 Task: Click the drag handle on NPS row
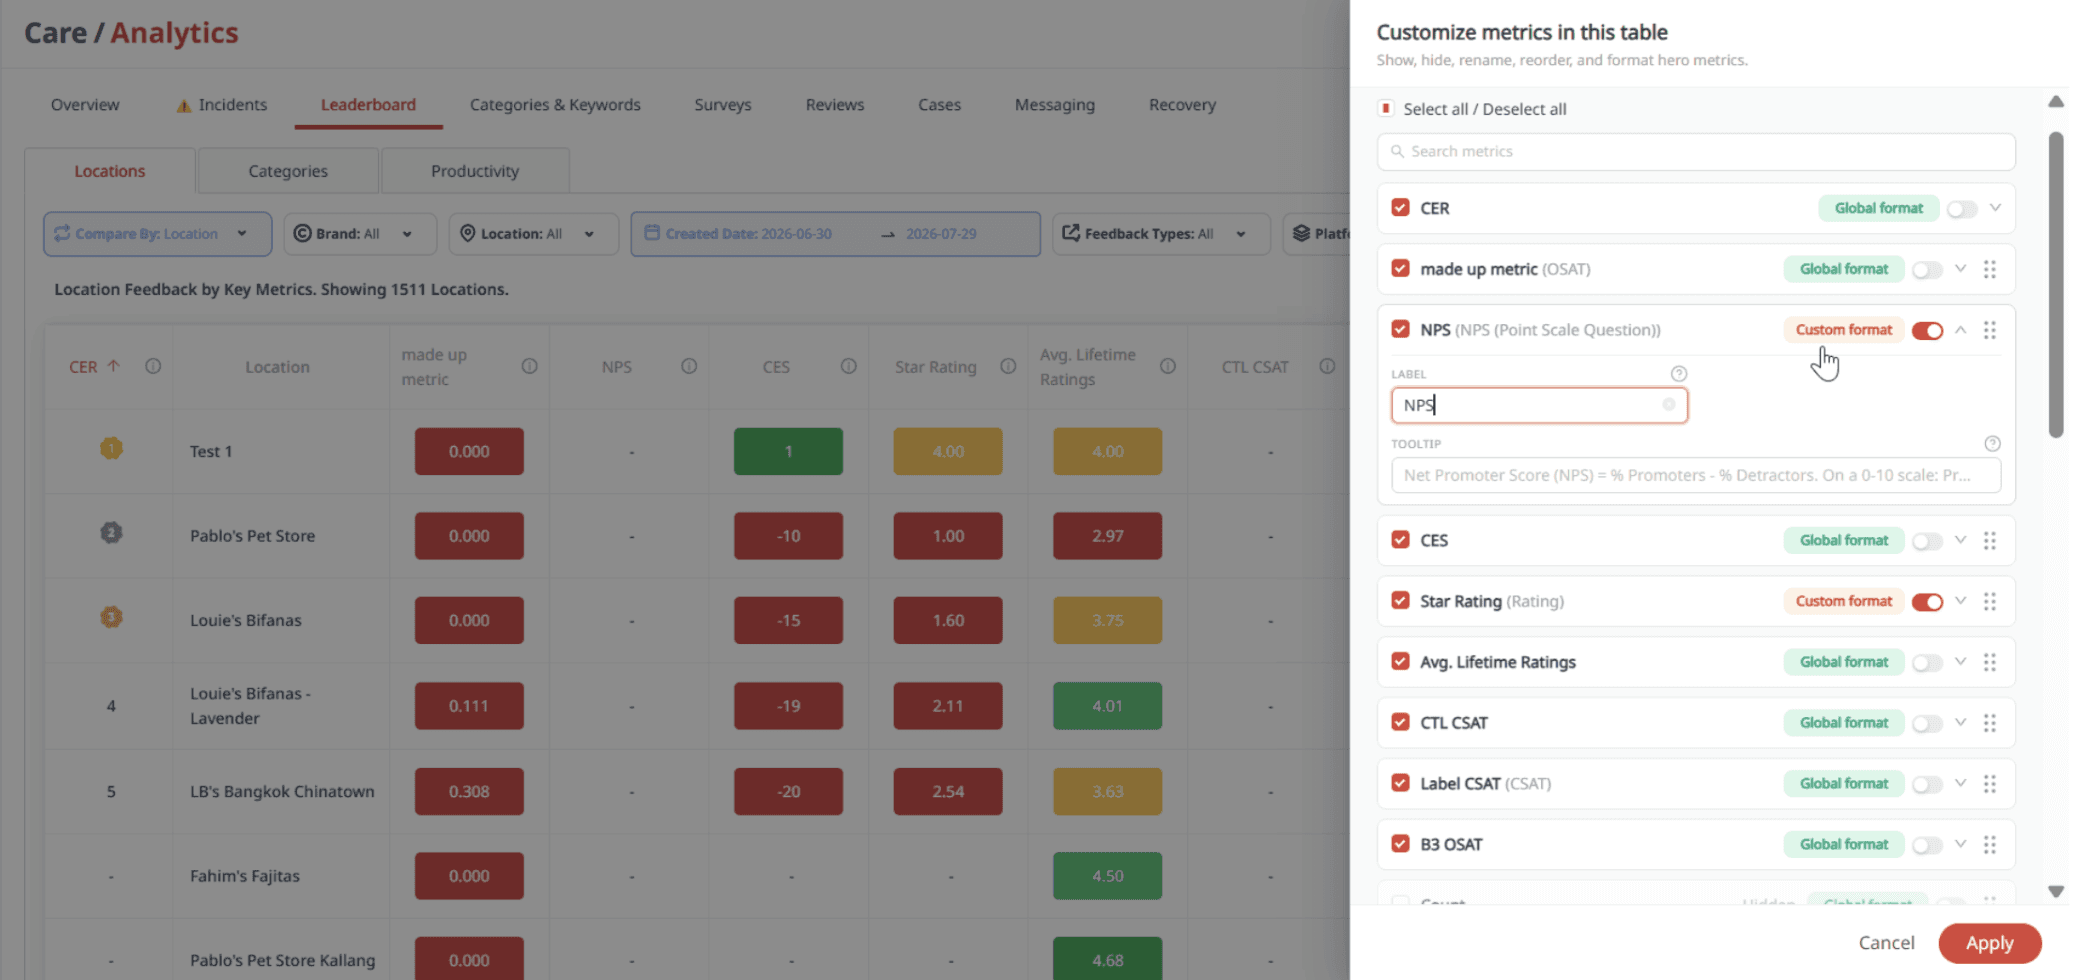pyautogui.click(x=1990, y=330)
